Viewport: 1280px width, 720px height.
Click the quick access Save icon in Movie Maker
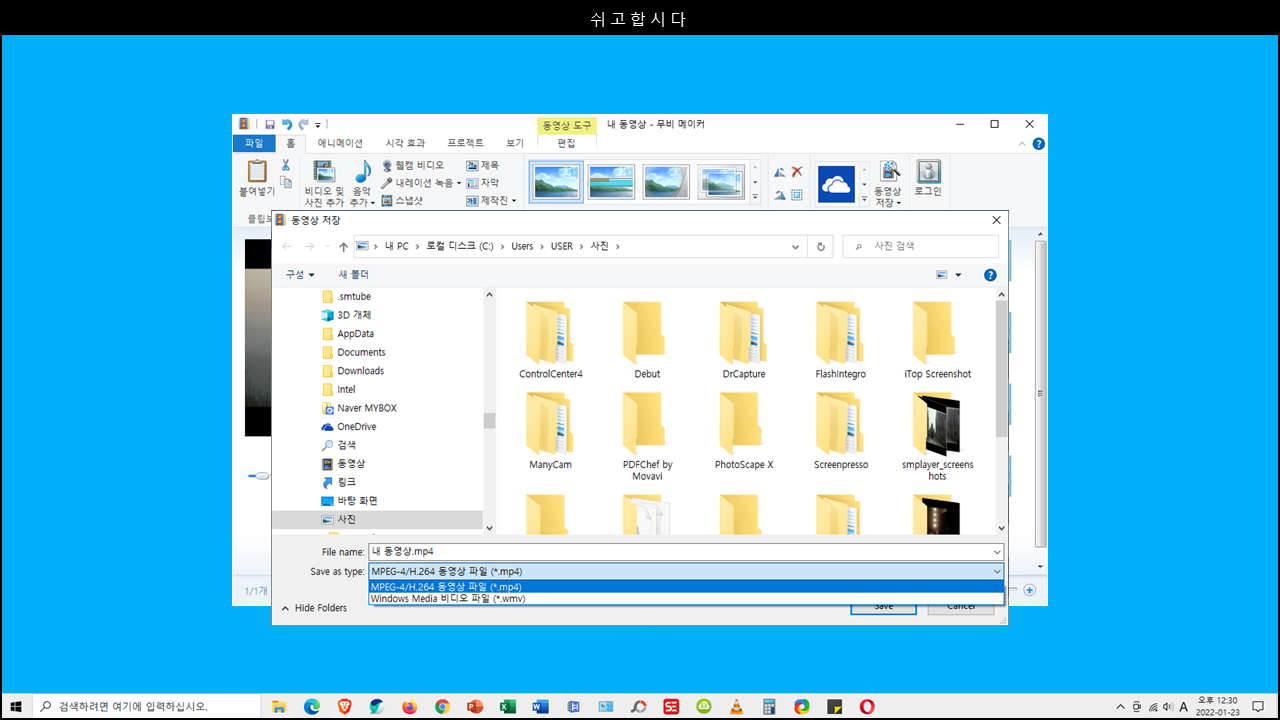tap(269, 124)
